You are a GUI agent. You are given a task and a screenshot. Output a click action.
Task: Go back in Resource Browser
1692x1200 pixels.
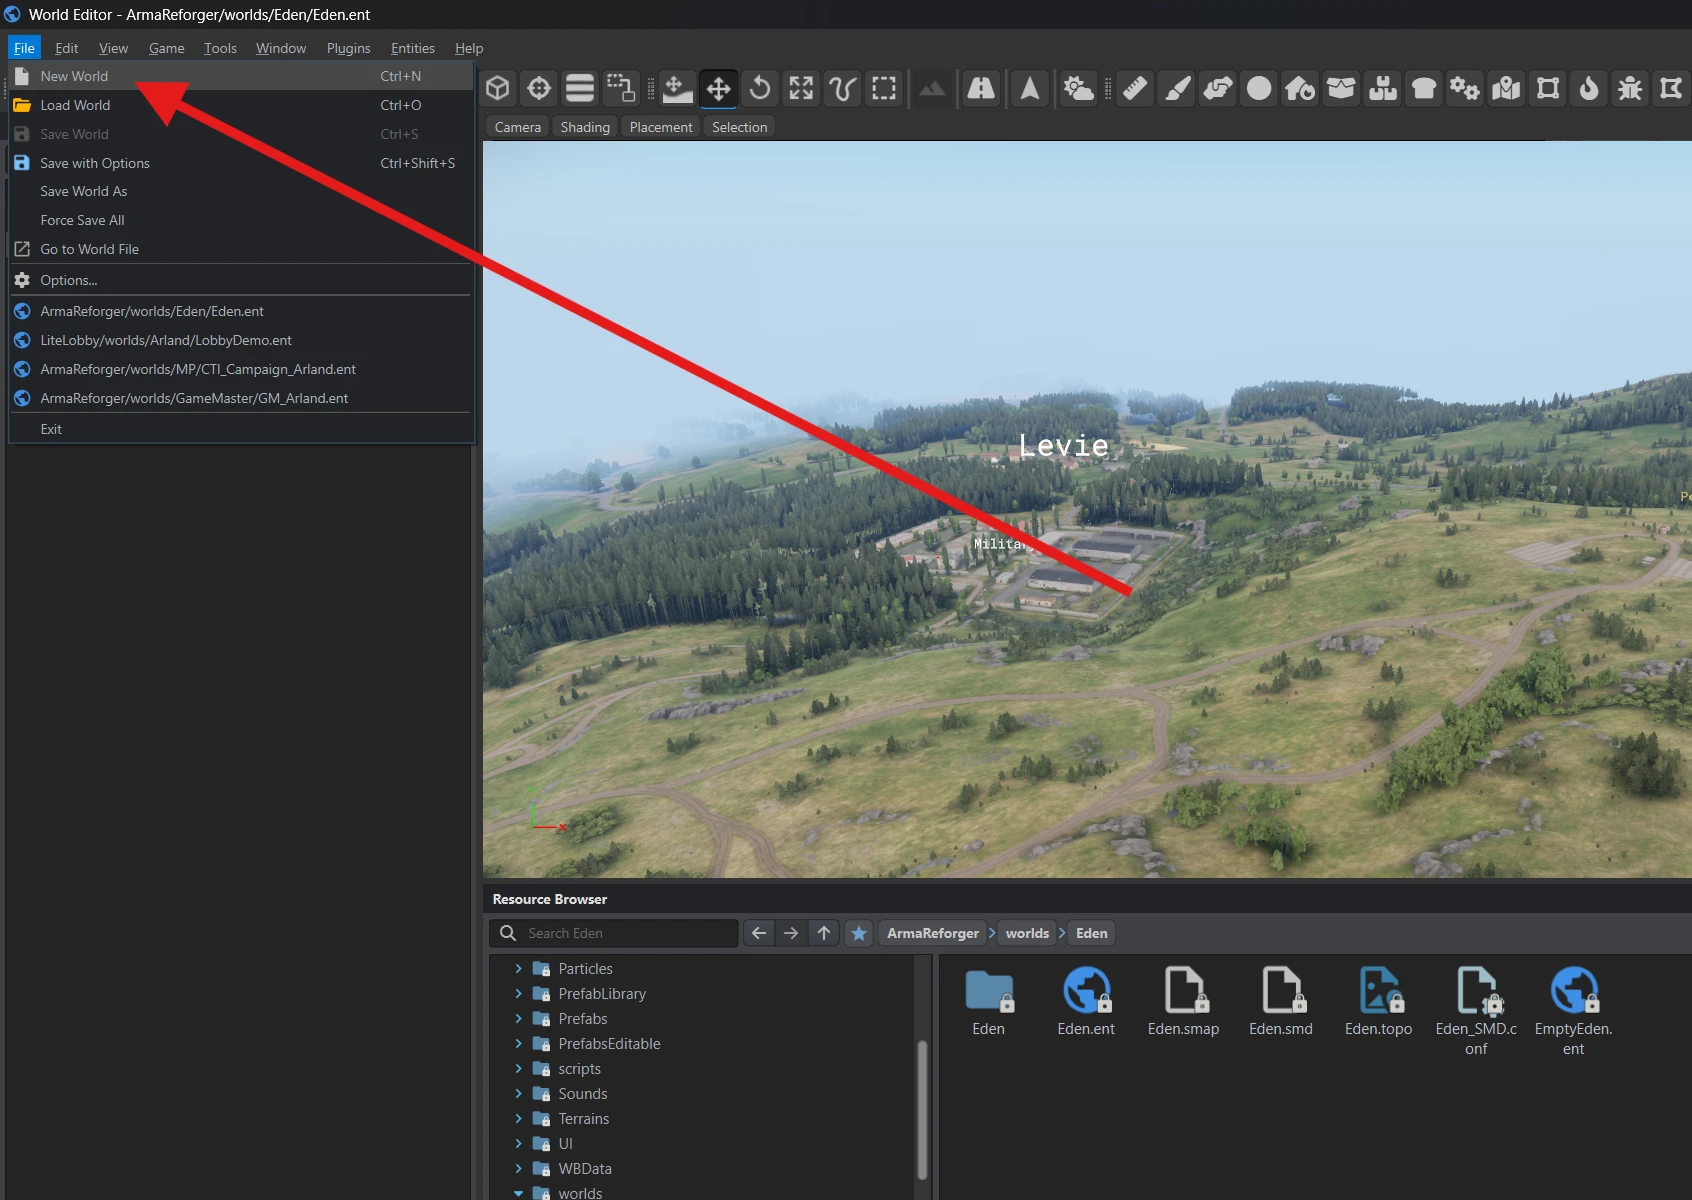759,933
